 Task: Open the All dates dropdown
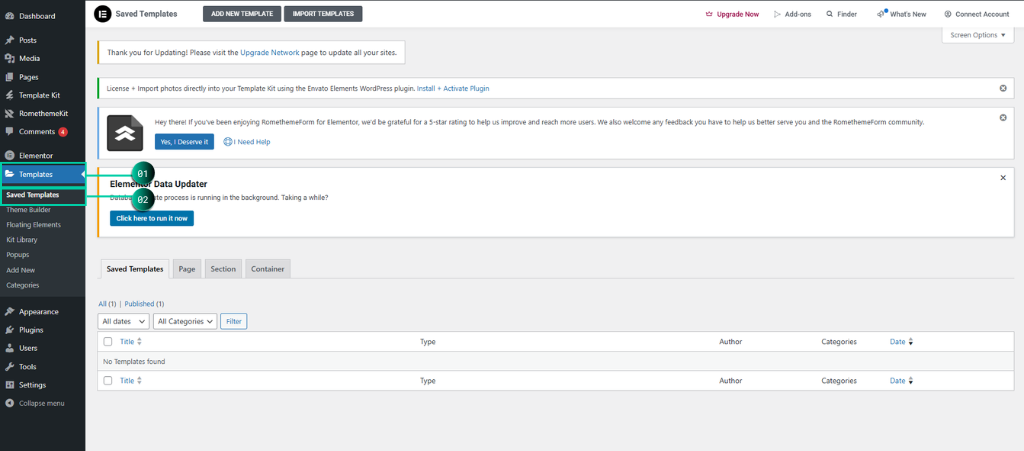[x=123, y=321]
